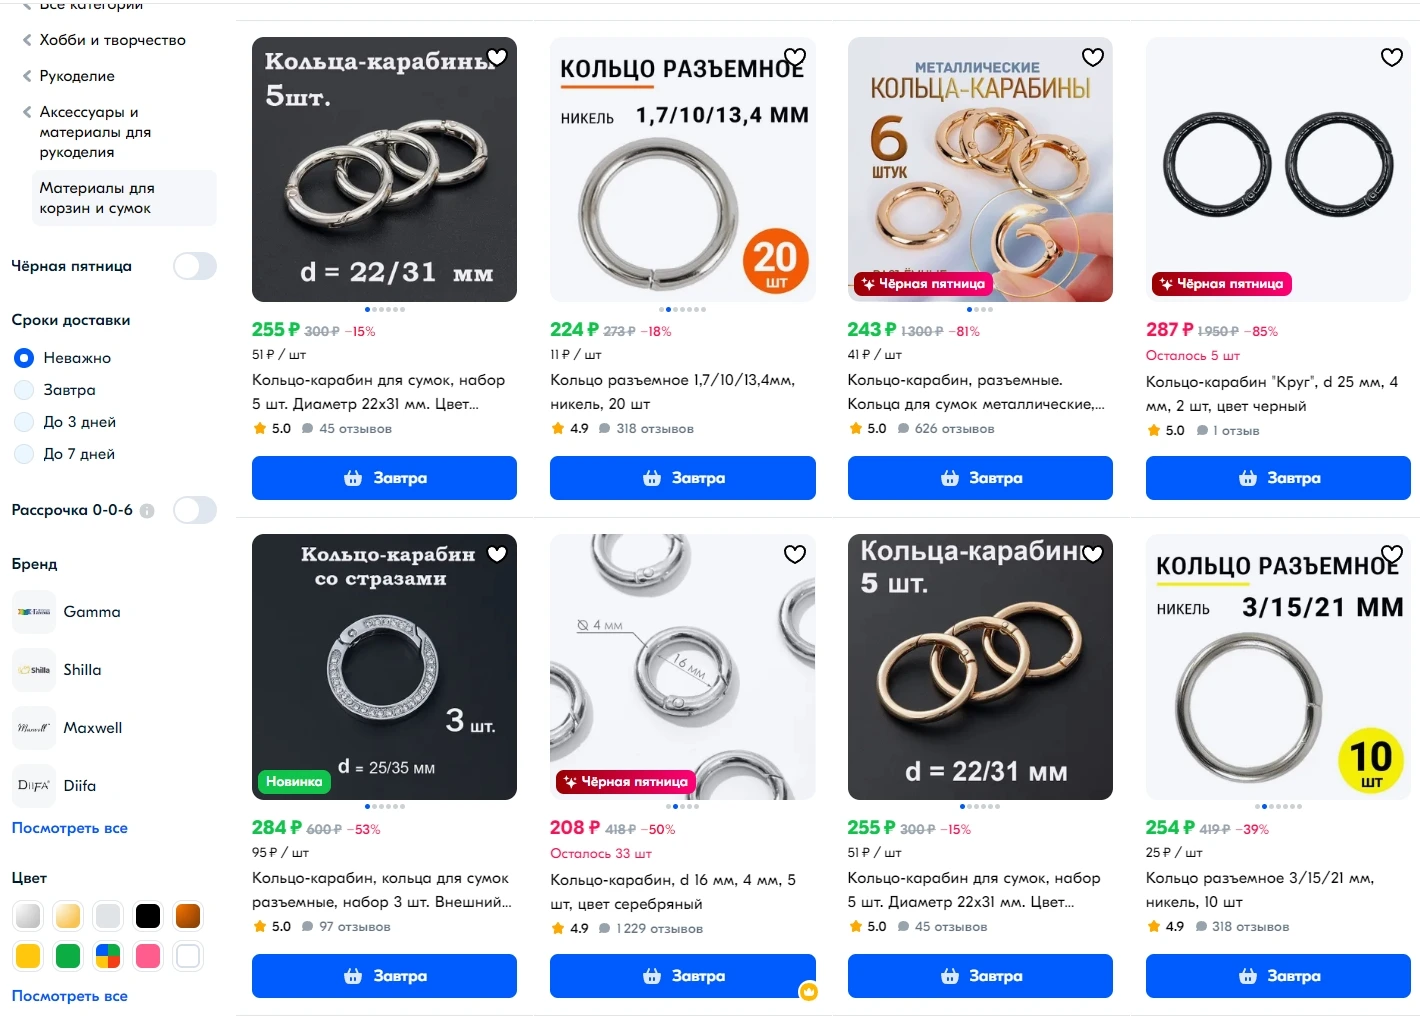
Task: Click heart on 6-piece gold carabiner rings
Action: point(1093,58)
